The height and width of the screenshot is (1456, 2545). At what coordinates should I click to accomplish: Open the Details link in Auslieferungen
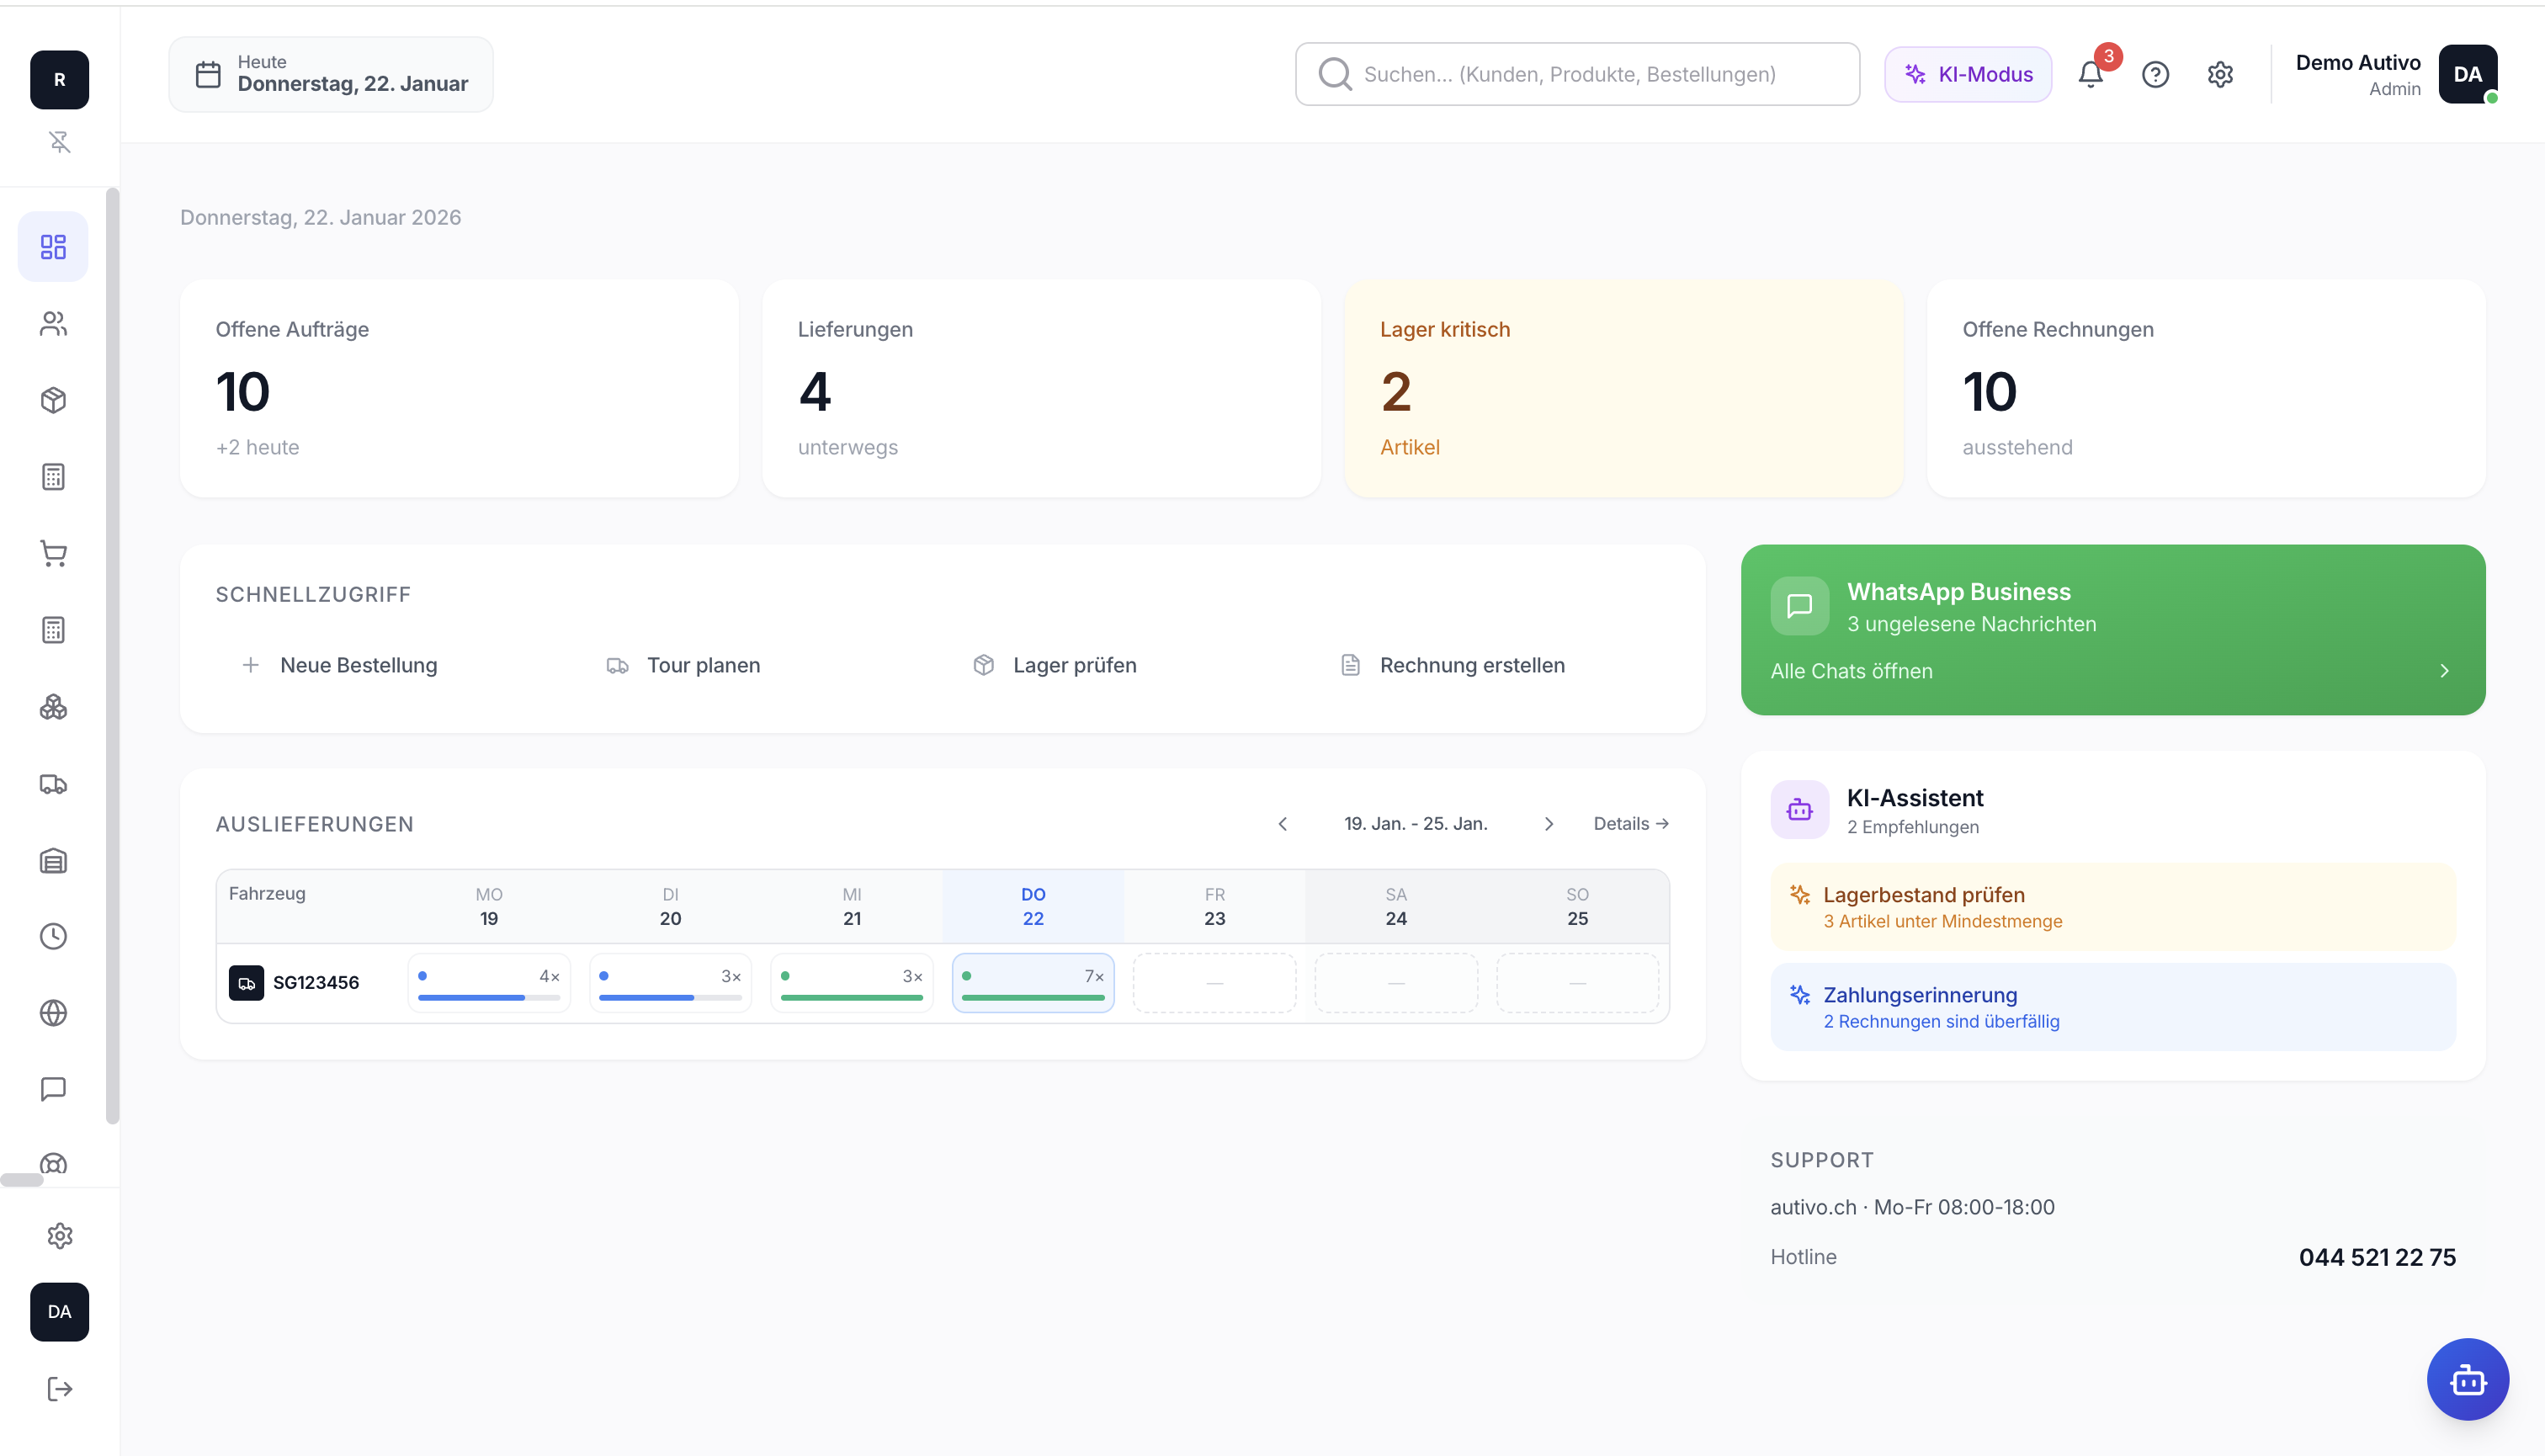pos(1630,824)
